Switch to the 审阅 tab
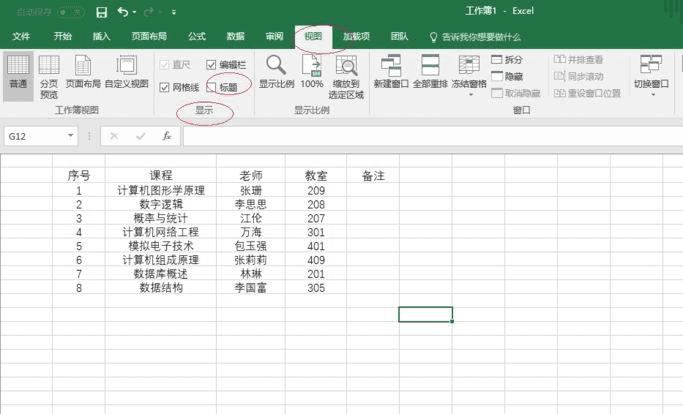The image size is (683, 414). (274, 36)
